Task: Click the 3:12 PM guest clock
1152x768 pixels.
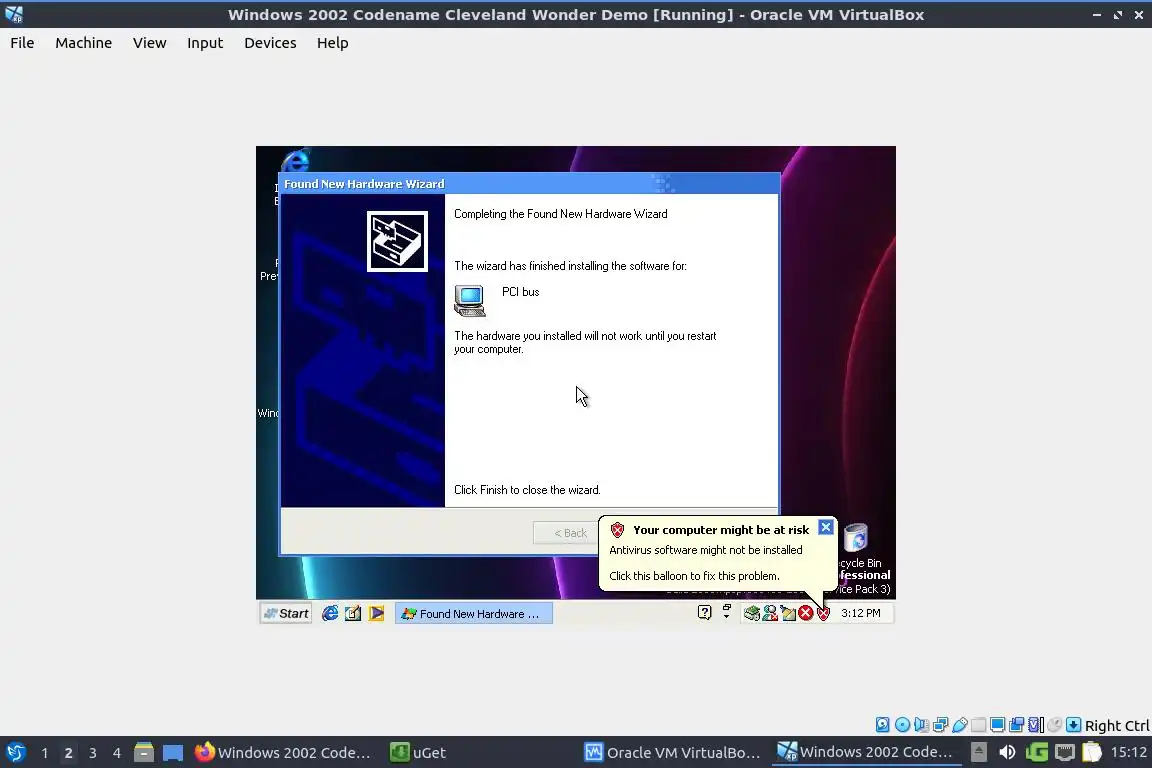Action: point(860,613)
